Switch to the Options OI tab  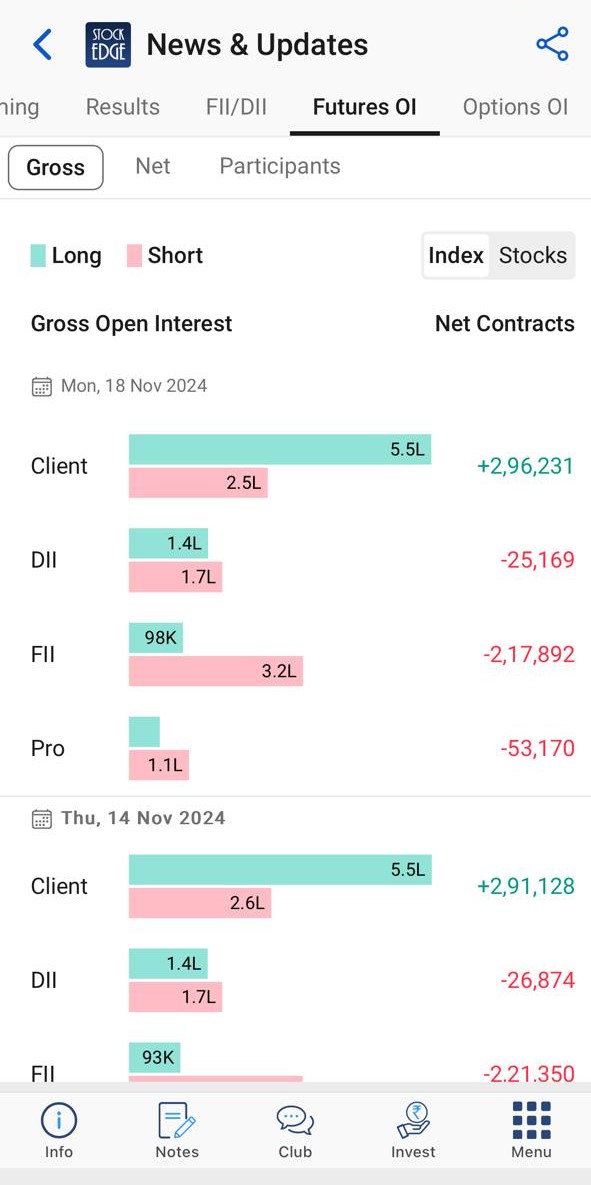tap(516, 107)
